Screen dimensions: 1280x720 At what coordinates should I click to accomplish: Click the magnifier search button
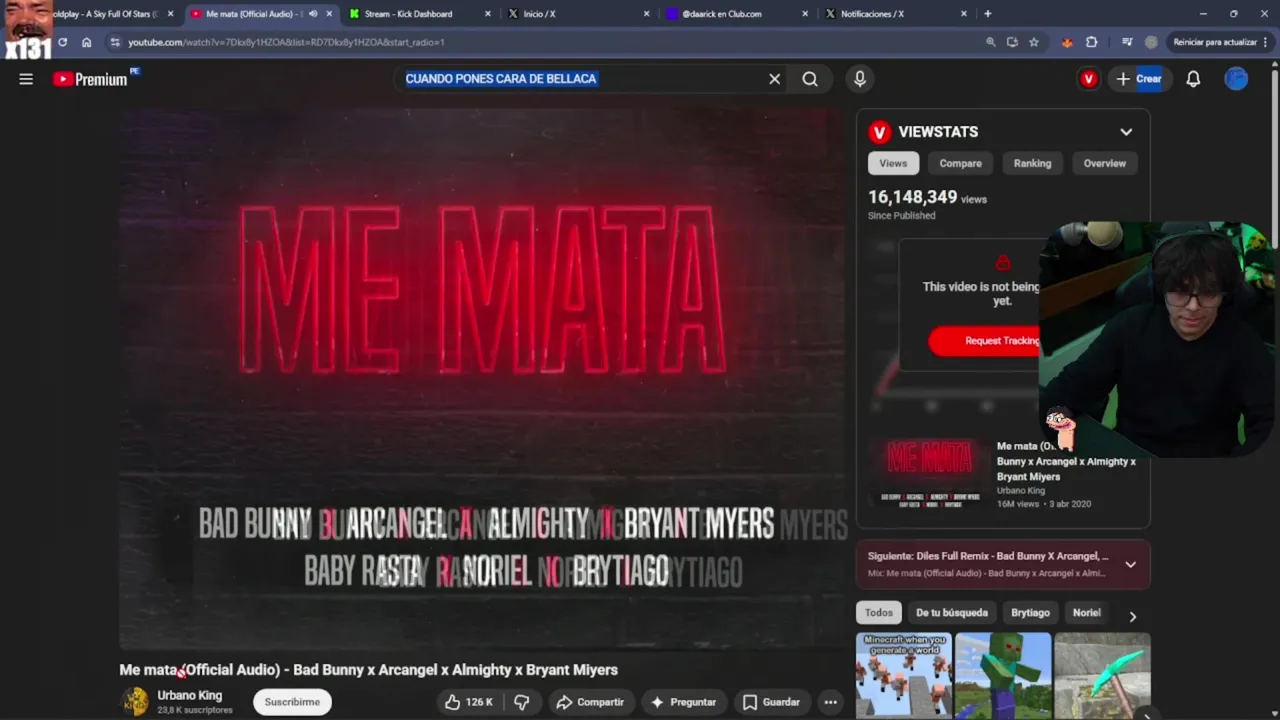(x=810, y=79)
